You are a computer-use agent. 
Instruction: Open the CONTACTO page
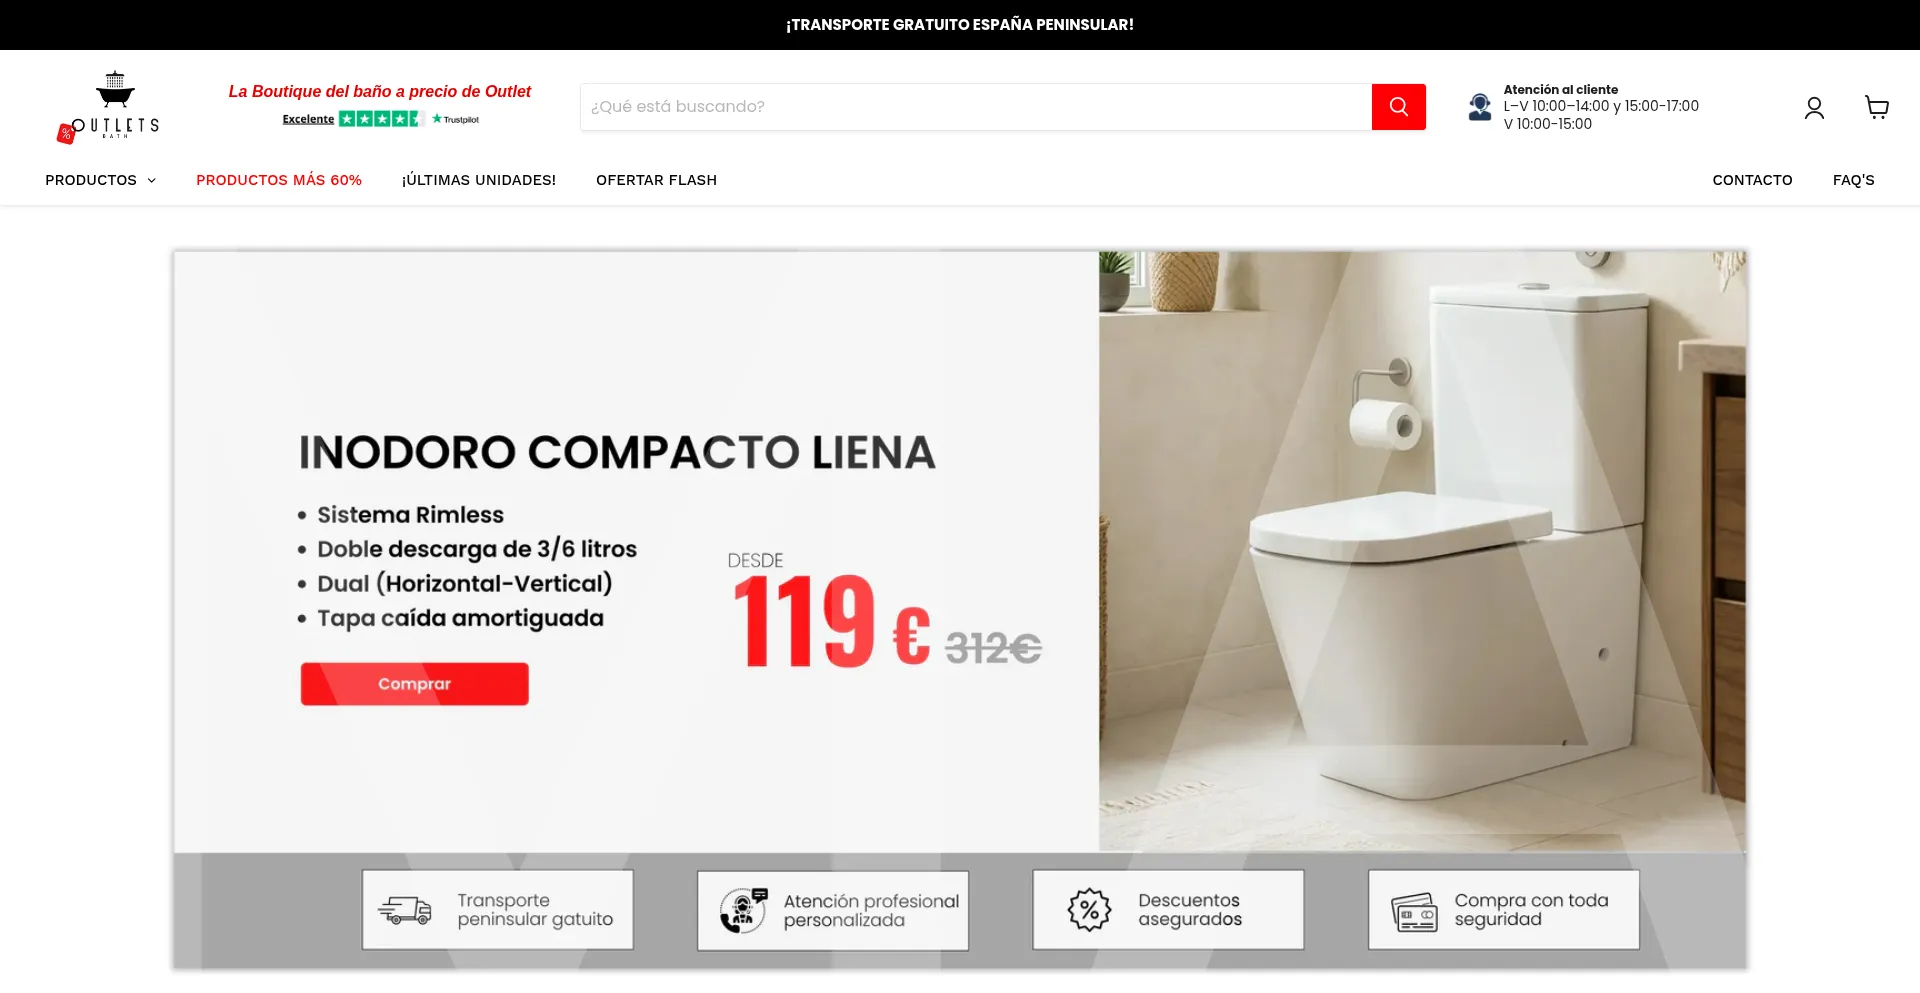[x=1752, y=180]
